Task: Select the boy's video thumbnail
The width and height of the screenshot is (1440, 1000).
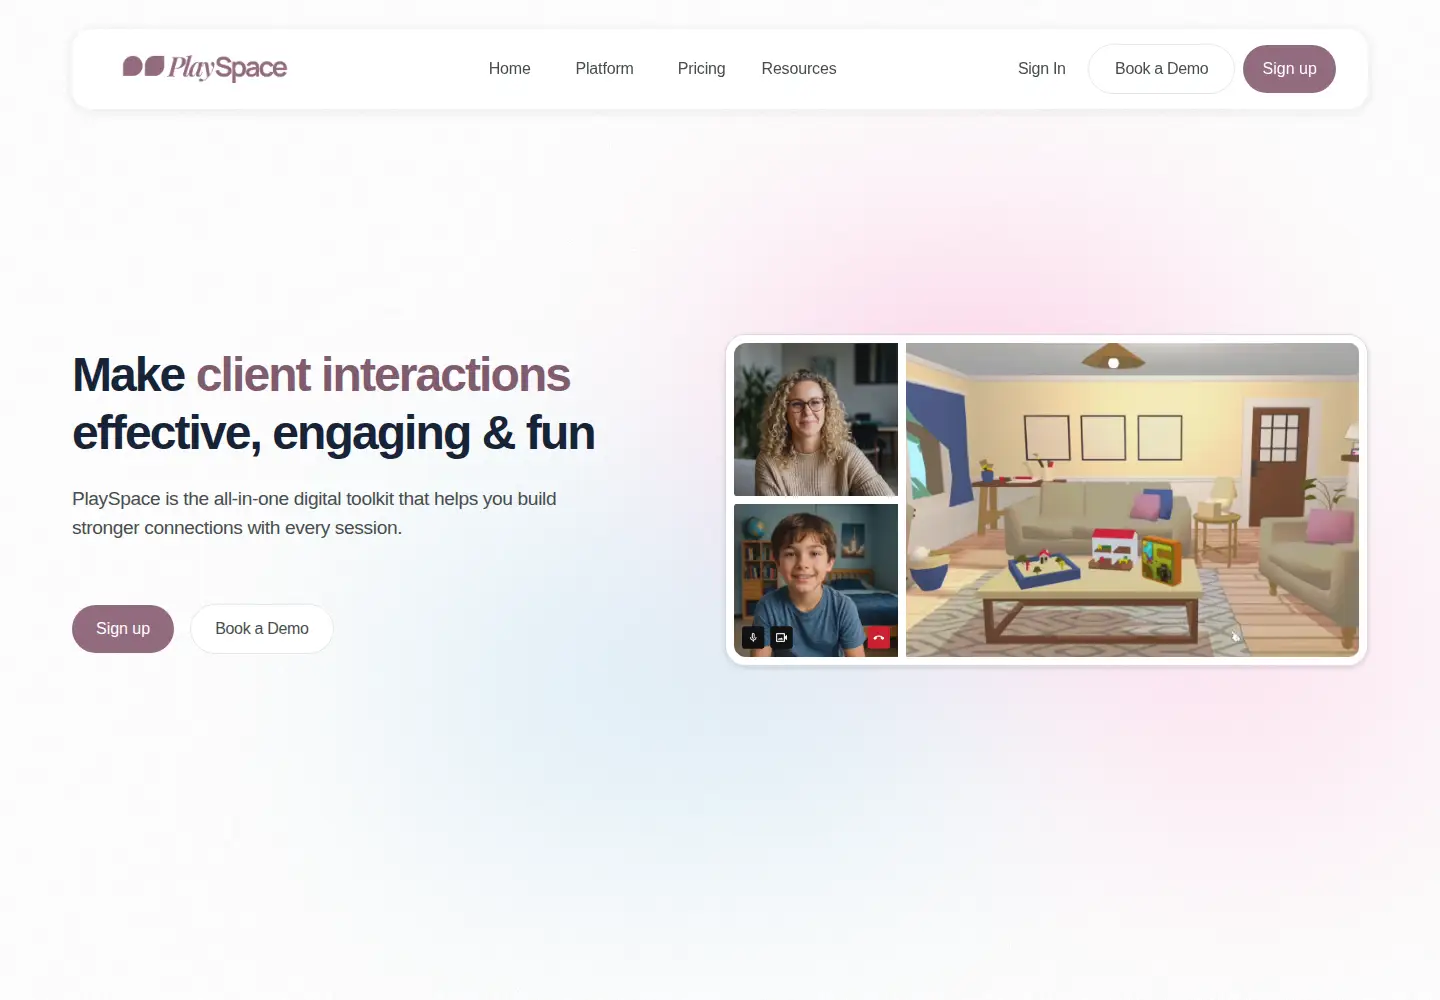Action: [816, 580]
